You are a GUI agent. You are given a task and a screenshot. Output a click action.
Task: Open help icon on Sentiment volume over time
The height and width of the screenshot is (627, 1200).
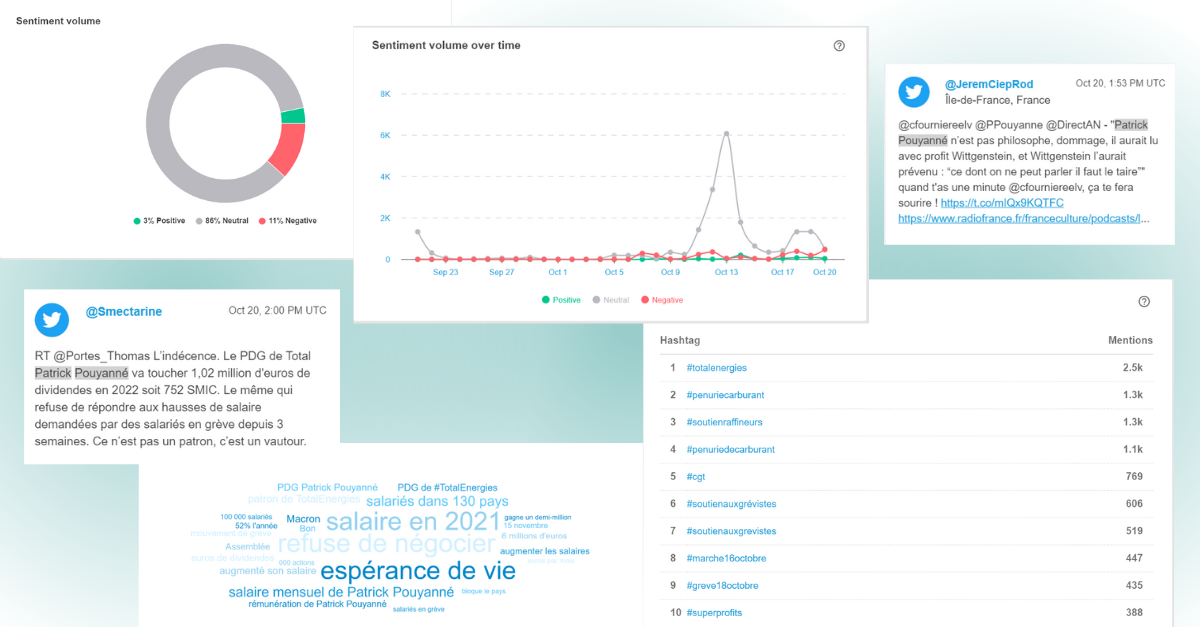pos(839,46)
